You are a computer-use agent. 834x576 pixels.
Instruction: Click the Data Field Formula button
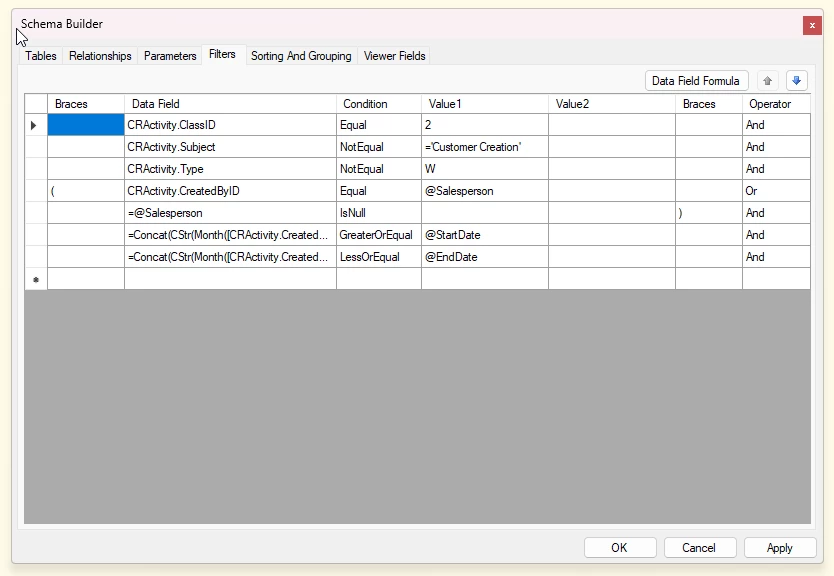pos(696,81)
